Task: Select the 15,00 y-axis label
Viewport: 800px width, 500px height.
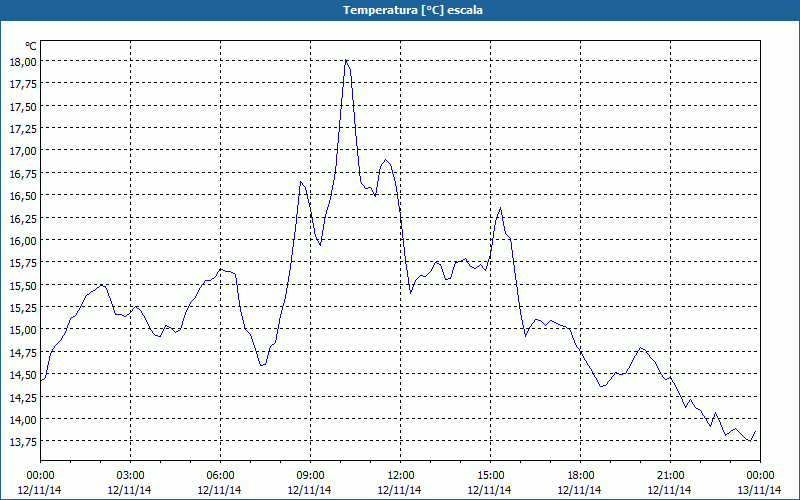Action: (23, 330)
